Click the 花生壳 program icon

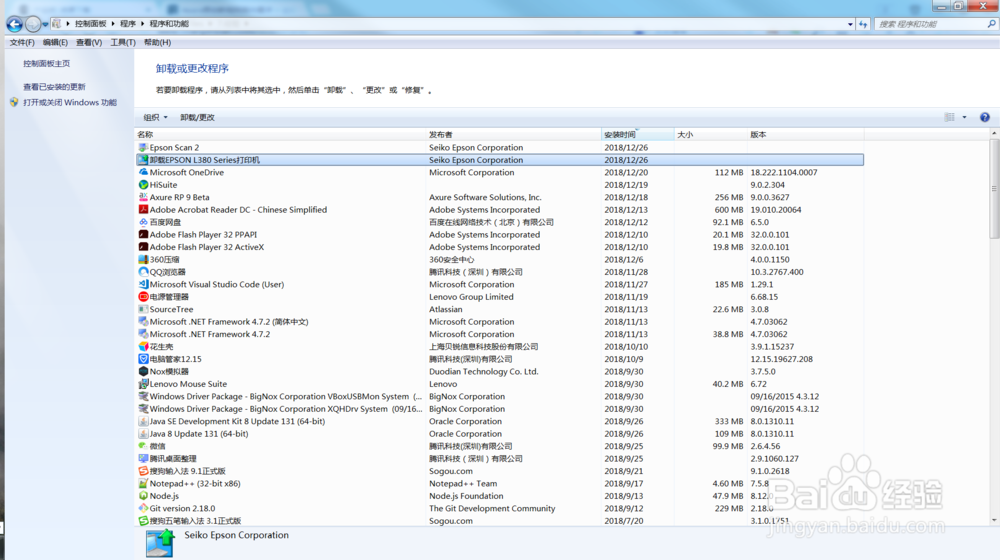click(143, 346)
